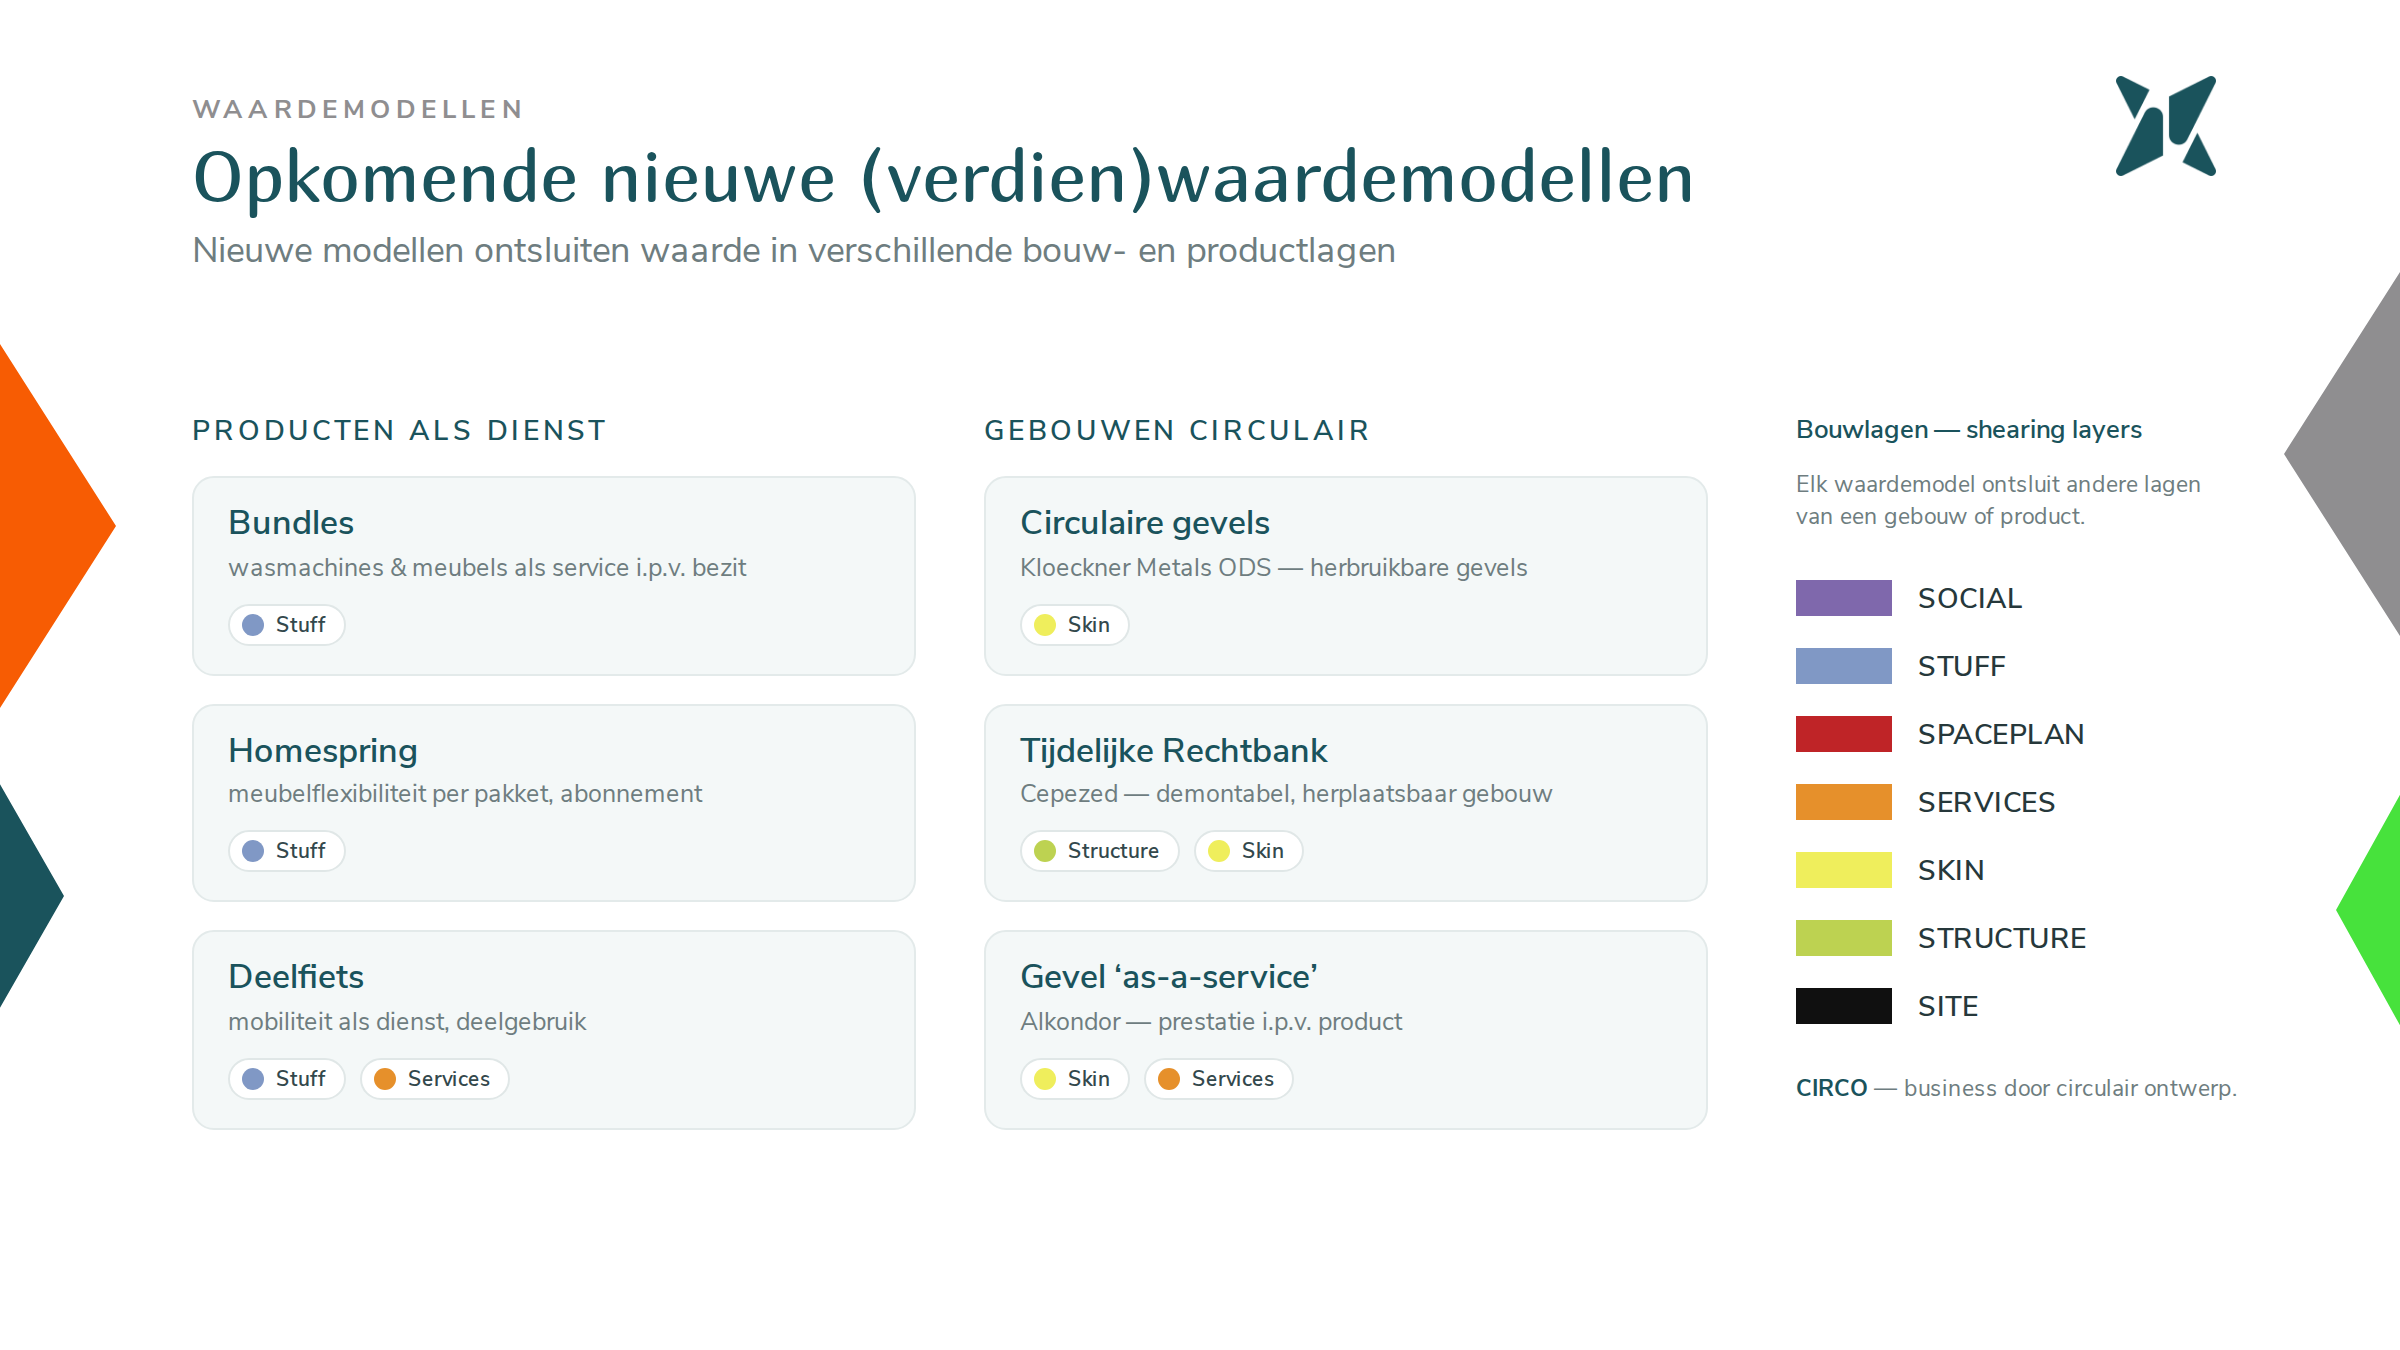Click the teal X-shaped logo icon
The width and height of the screenshot is (2400, 1350).
pyautogui.click(x=2165, y=126)
